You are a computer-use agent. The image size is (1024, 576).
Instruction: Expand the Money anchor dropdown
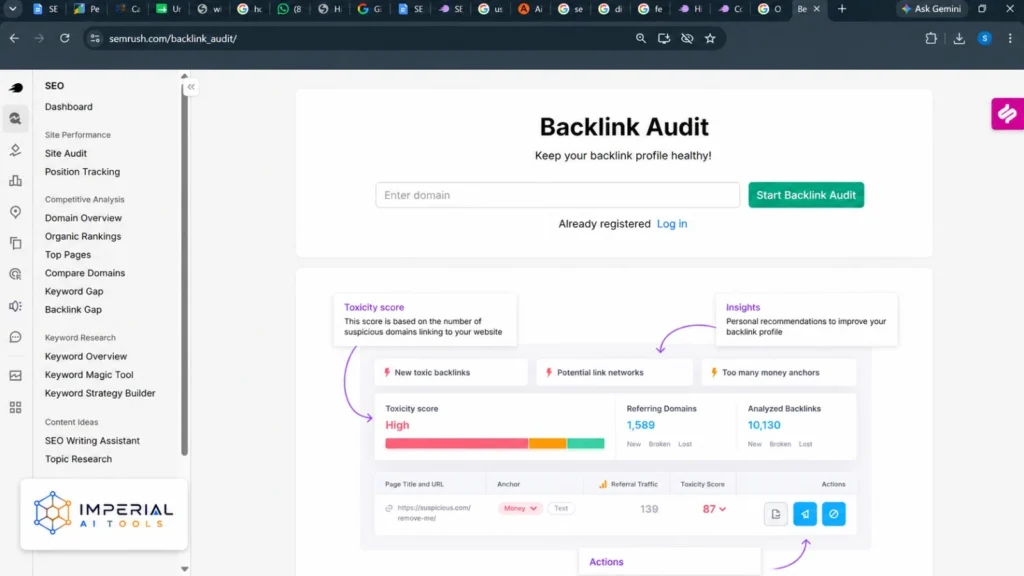coord(520,508)
